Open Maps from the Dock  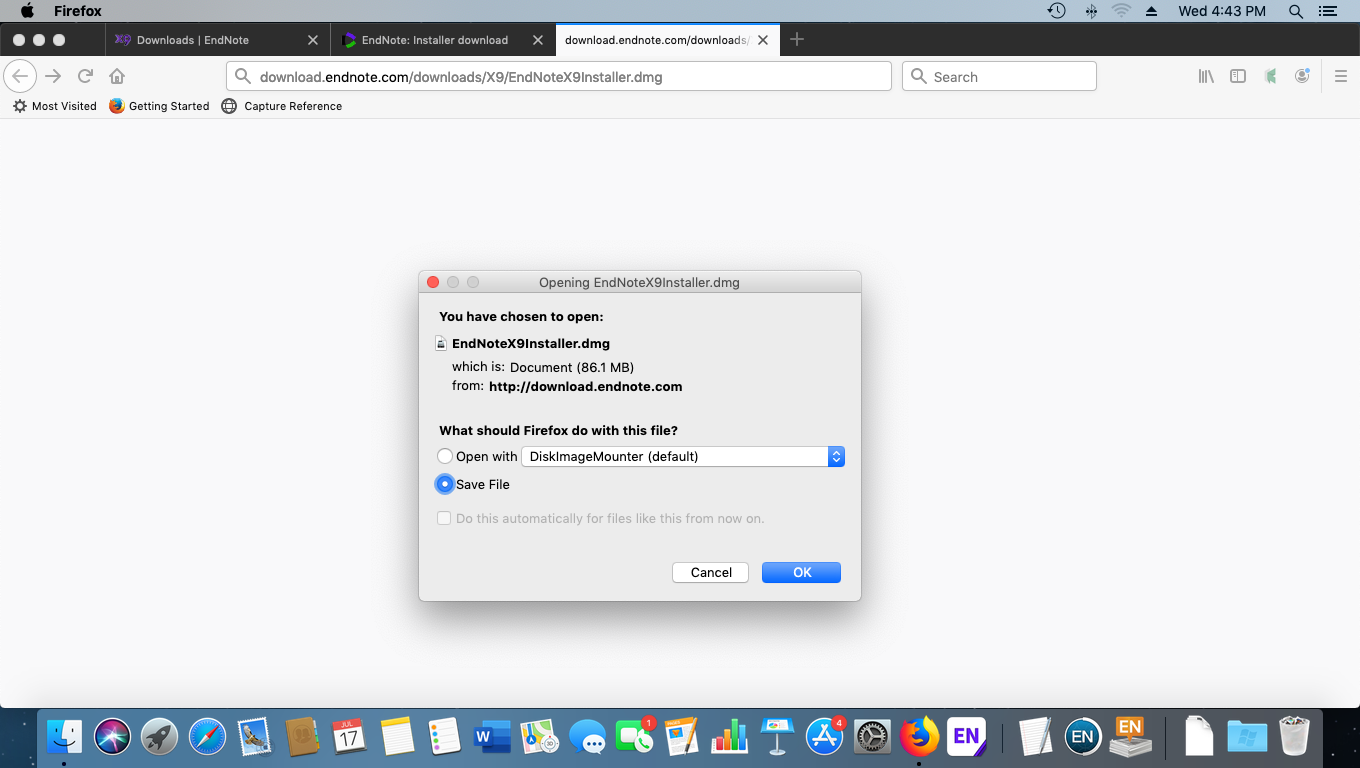[540, 738]
